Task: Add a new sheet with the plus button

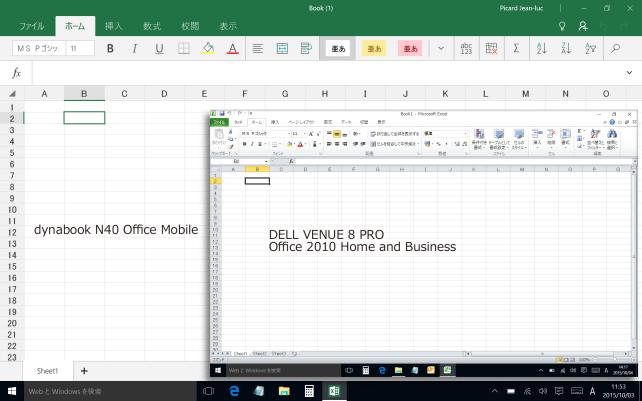Action: pos(84,371)
